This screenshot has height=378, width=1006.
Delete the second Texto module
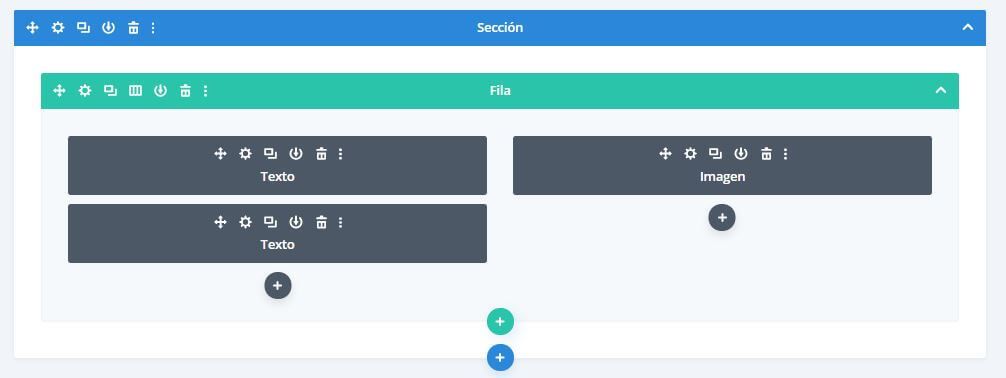click(x=321, y=222)
